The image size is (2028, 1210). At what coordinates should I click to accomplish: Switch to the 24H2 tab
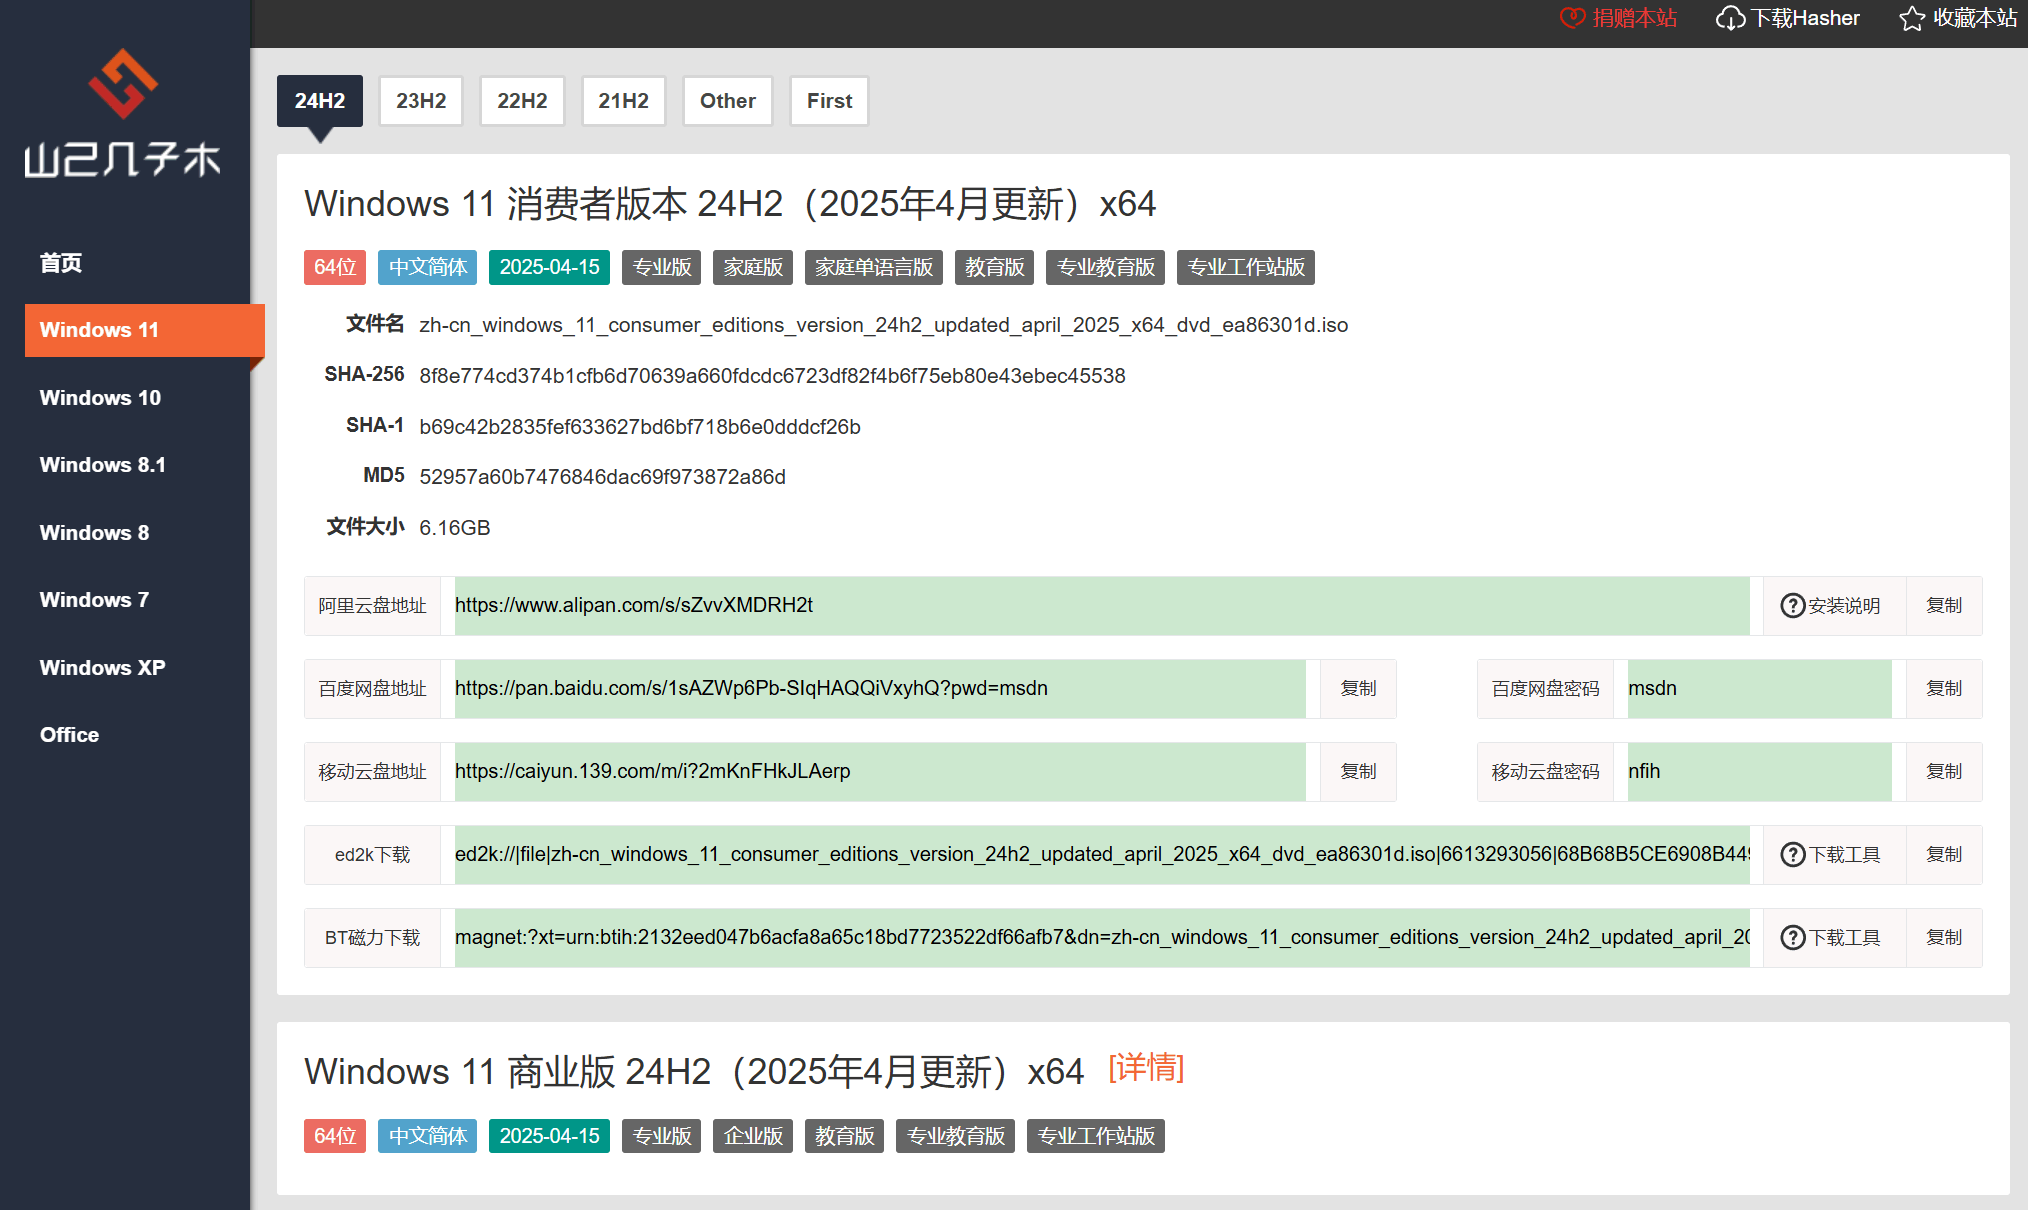[x=320, y=101]
